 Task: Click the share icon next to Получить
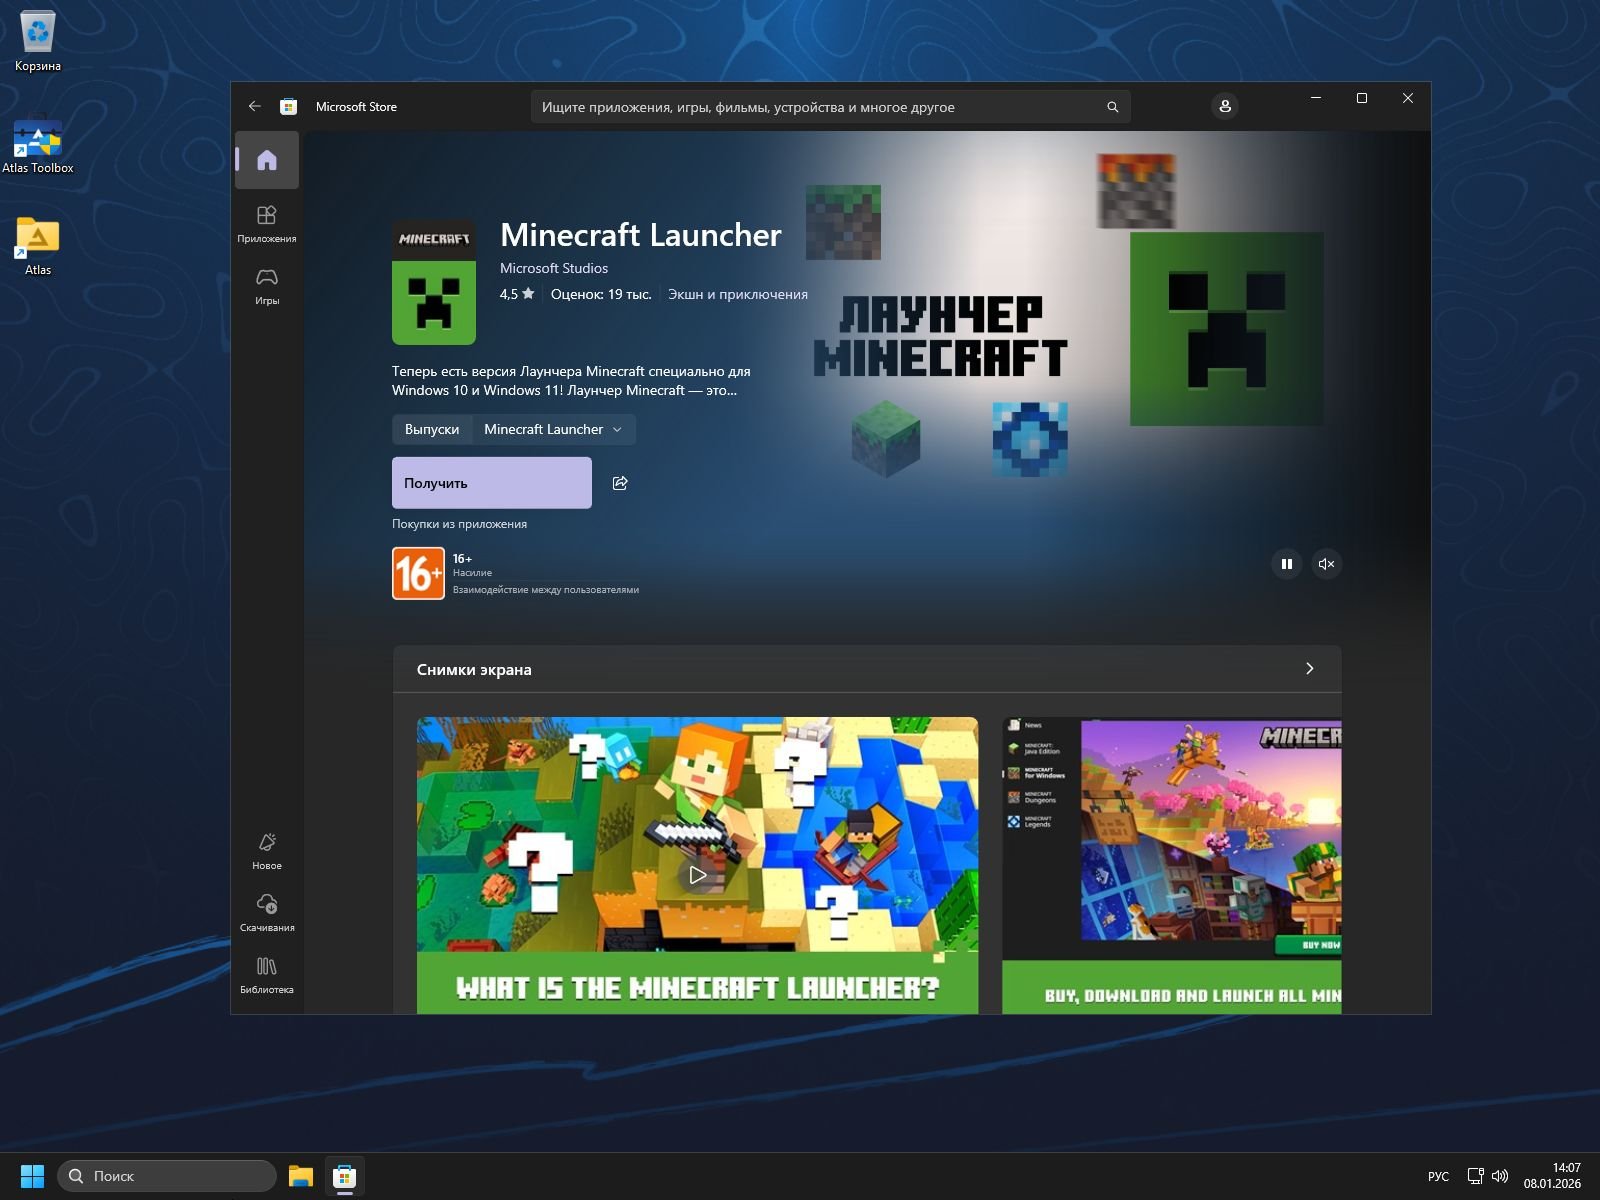pos(620,483)
